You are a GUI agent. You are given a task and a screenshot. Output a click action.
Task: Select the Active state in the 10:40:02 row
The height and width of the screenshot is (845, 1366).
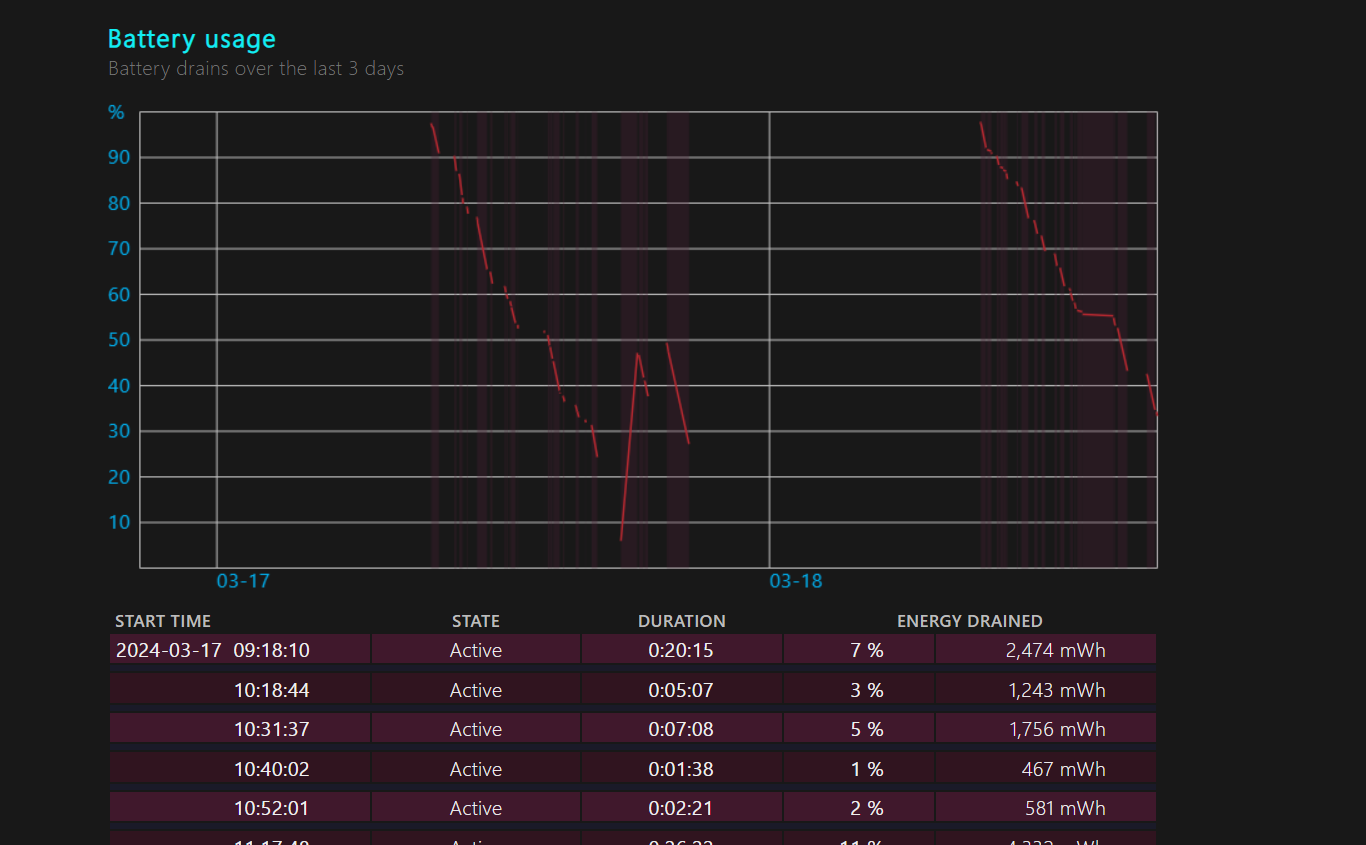click(476, 768)
